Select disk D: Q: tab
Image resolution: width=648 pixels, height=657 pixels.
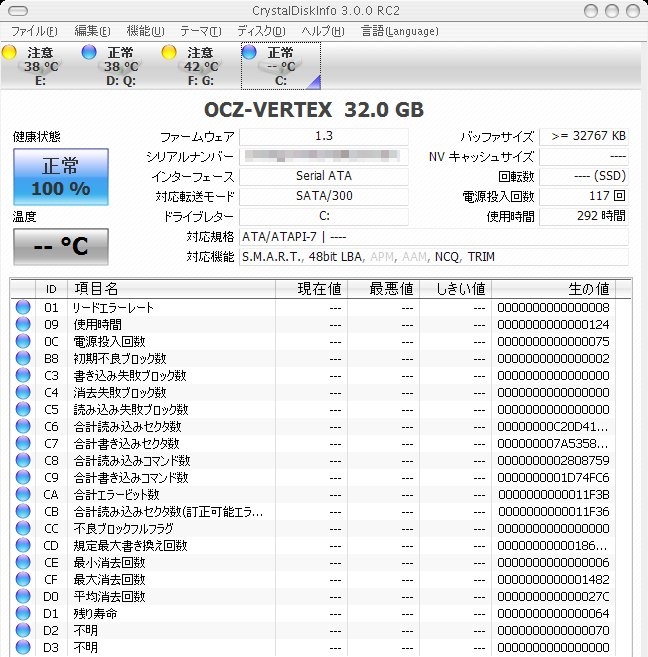coord(121,66)
